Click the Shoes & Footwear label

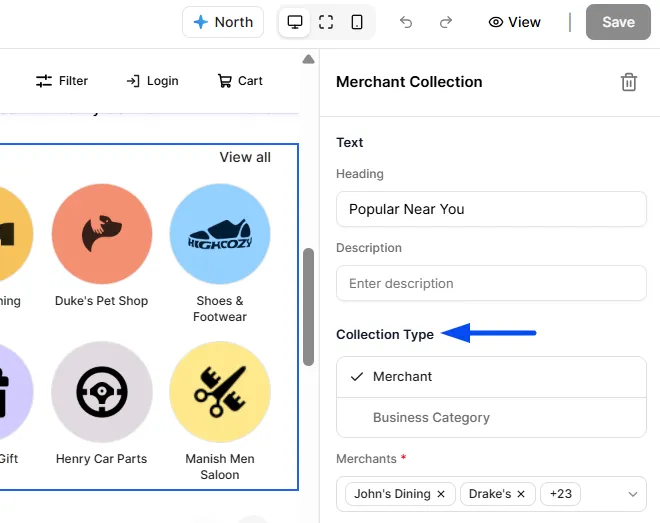[220, 309]
